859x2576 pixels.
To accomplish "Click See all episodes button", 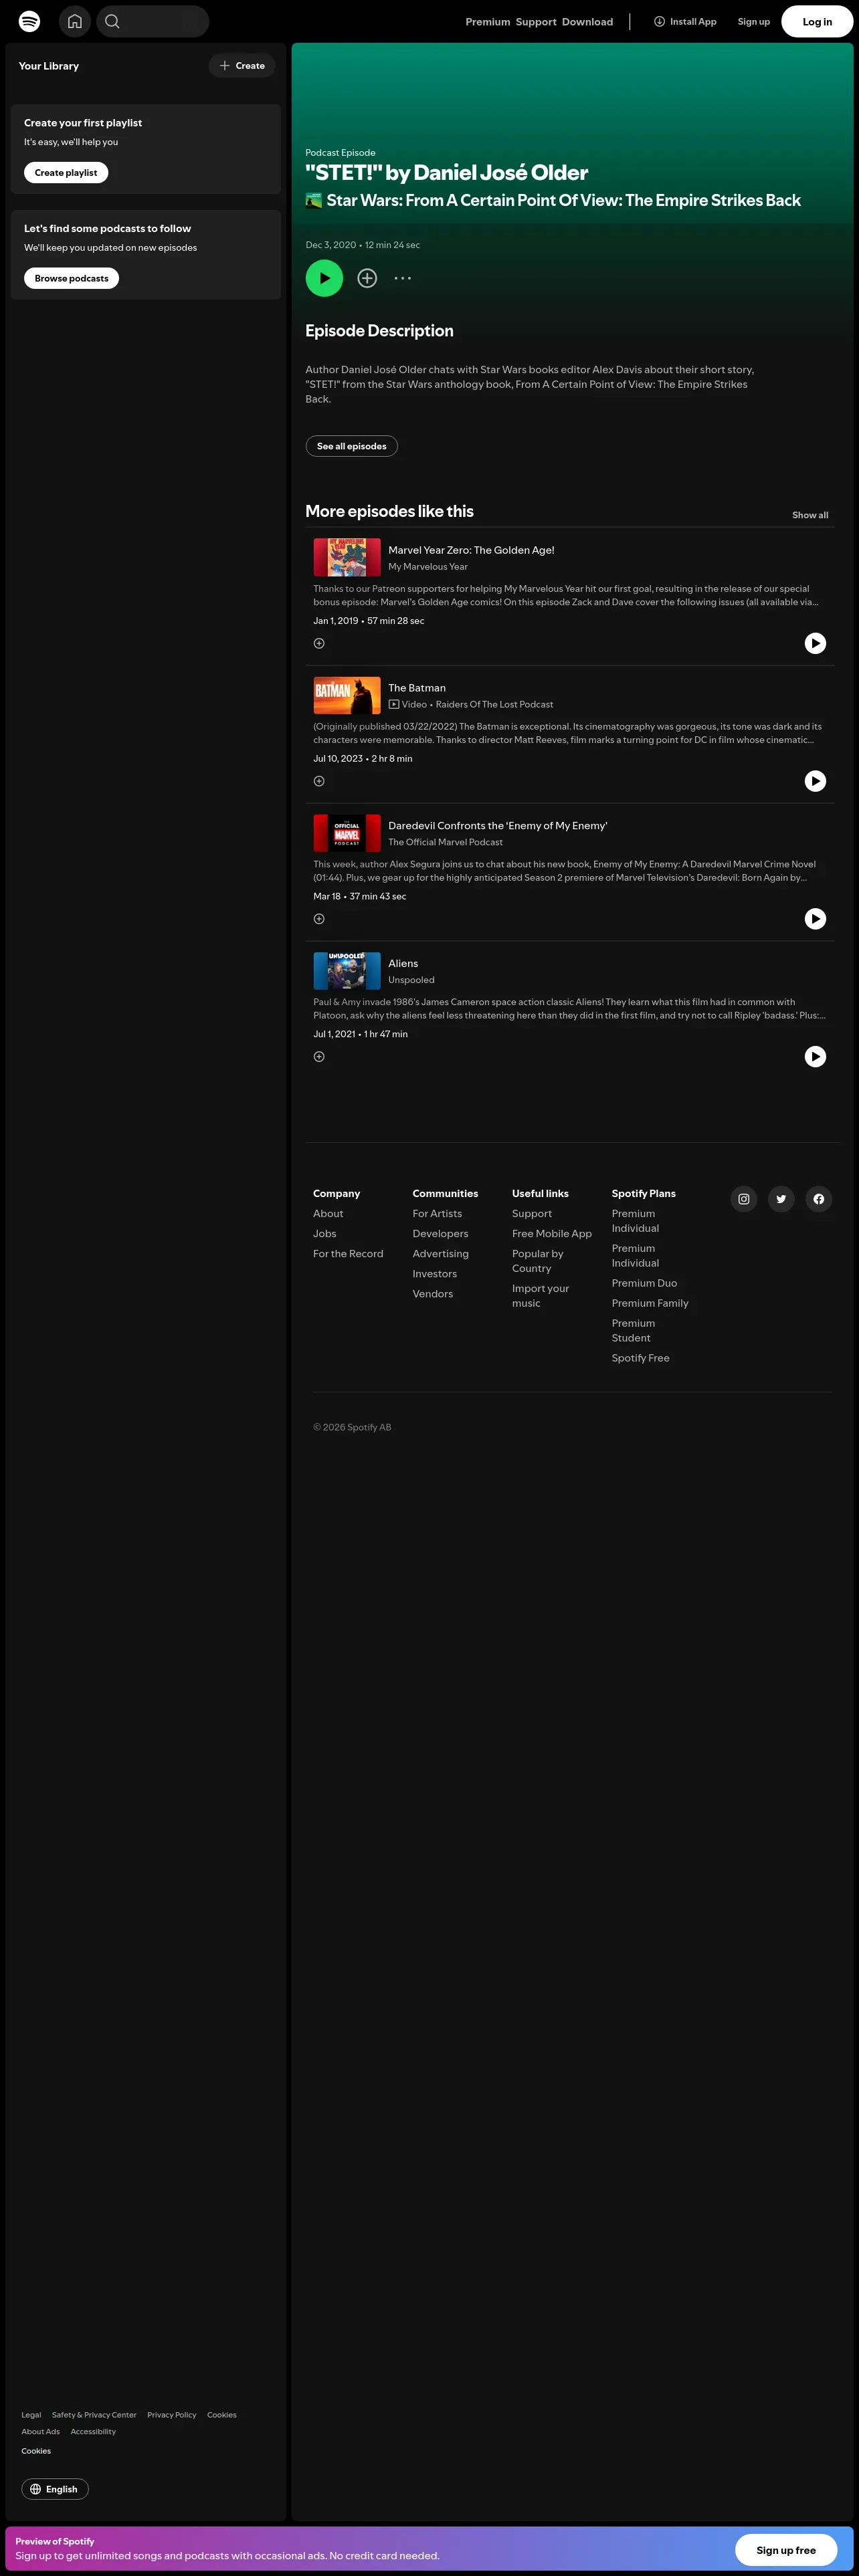I will pos(352,446).
